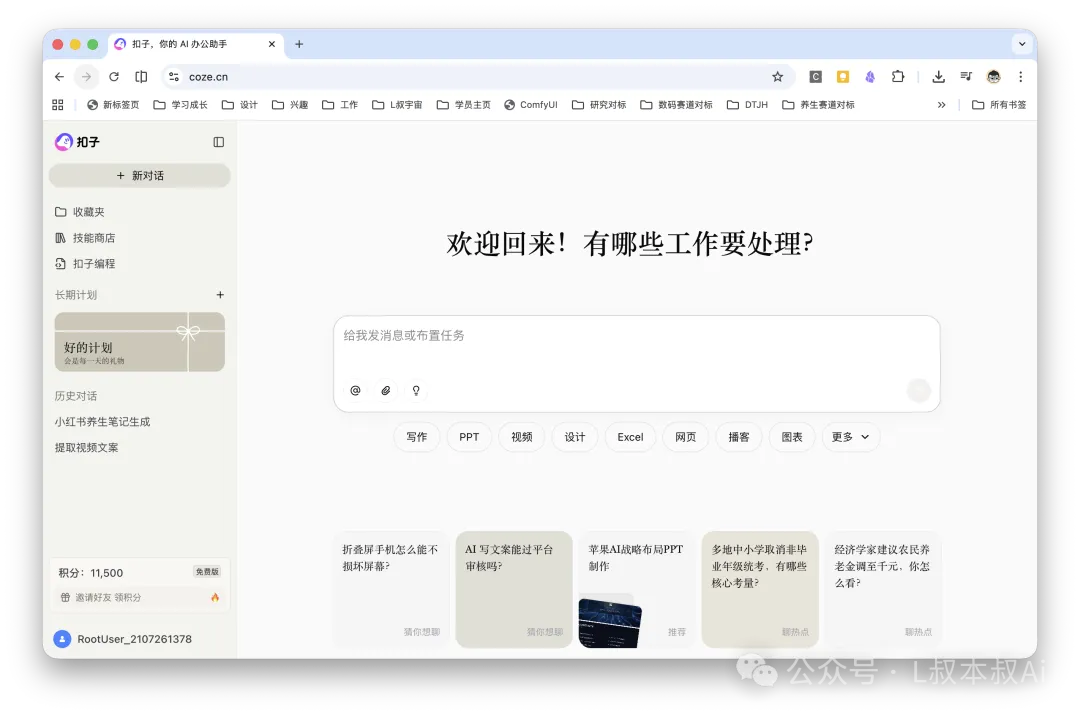Click the purple extension icon
1080x715 pixels.
[871, 77]
